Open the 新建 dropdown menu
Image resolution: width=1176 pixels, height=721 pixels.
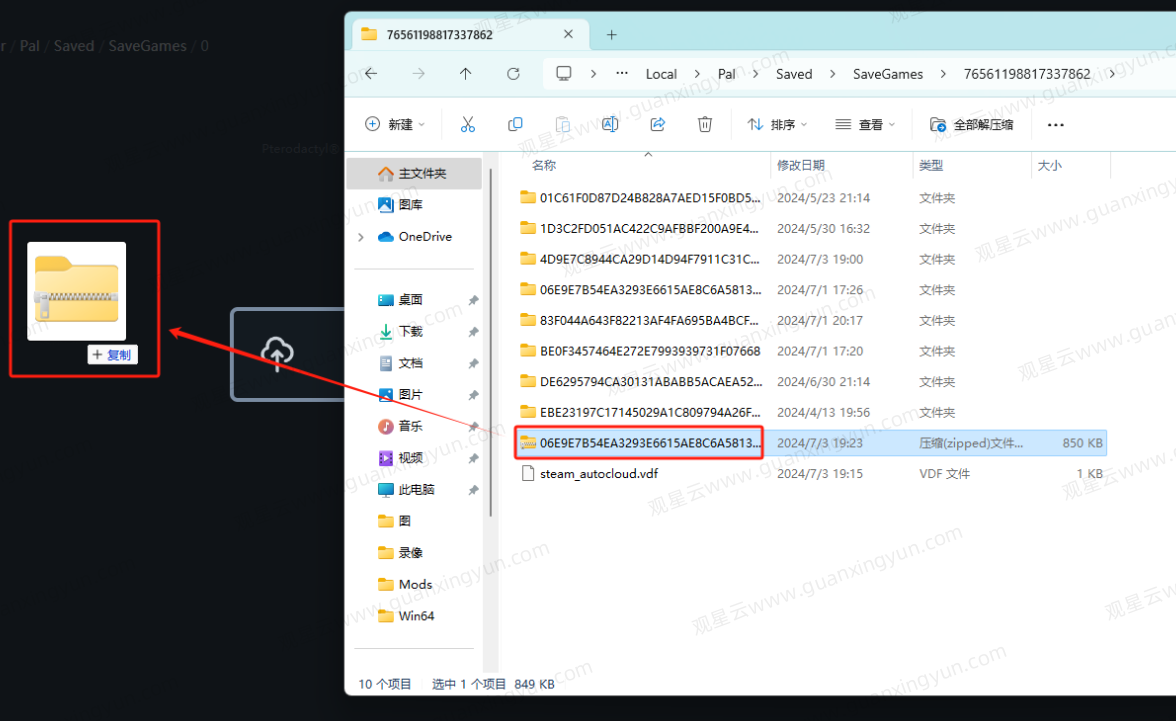coord(395,125)
